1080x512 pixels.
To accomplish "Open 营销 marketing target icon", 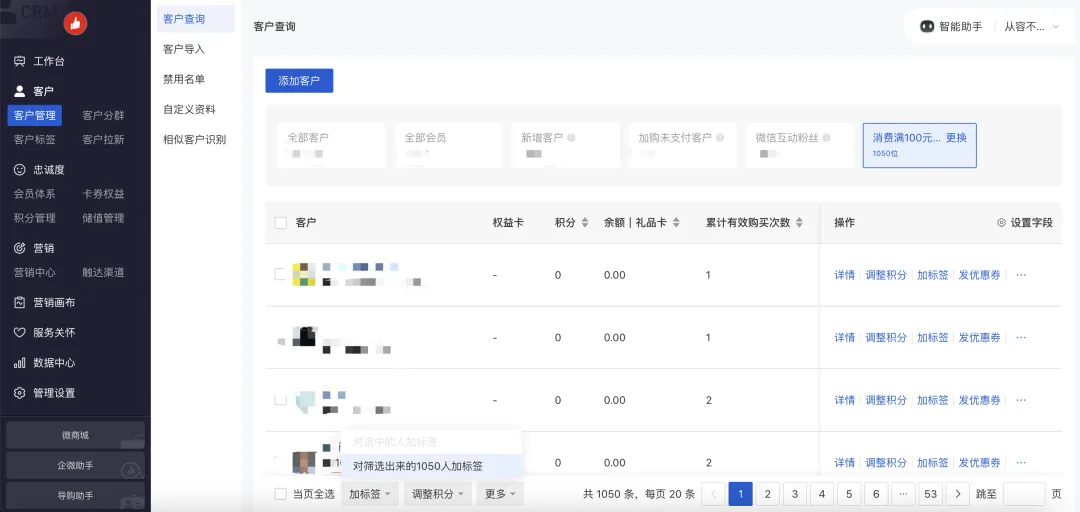I will [x=19, y=248].
